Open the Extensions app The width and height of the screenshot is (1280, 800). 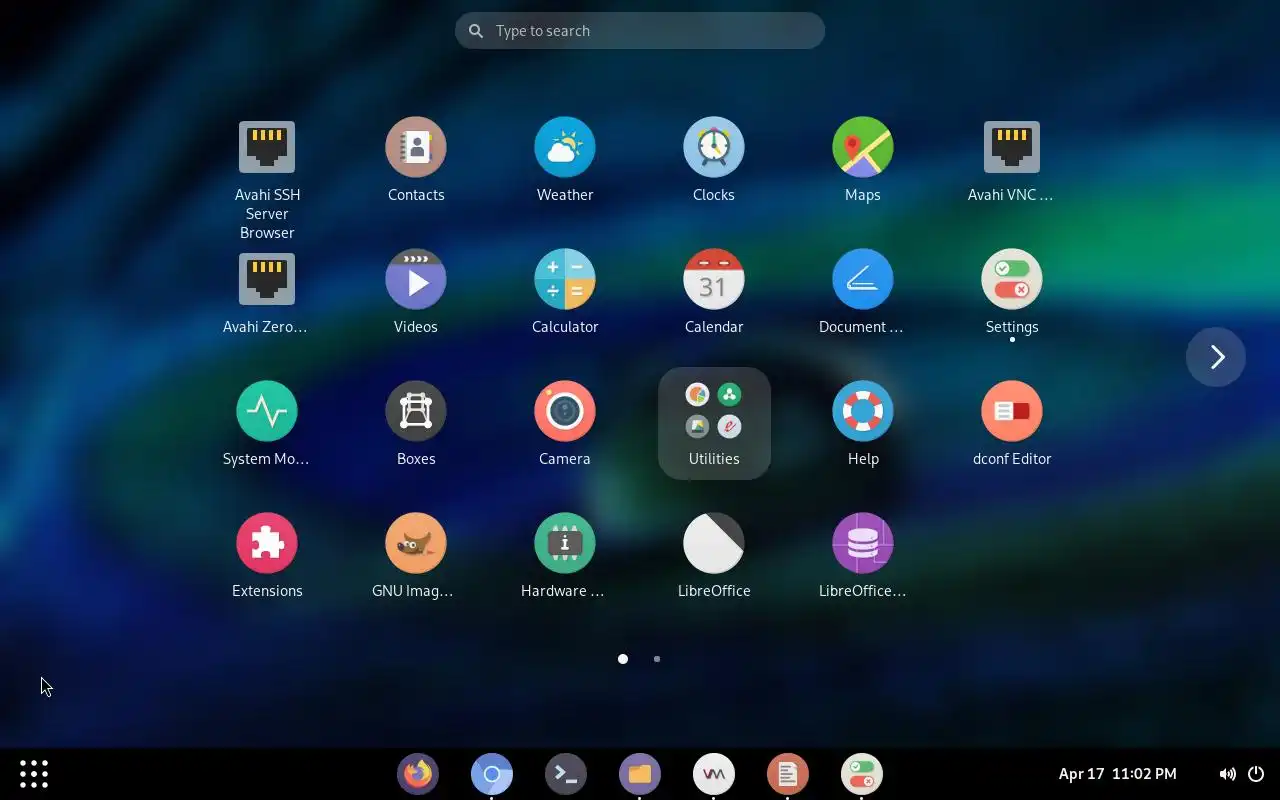(x=267, y=543)
